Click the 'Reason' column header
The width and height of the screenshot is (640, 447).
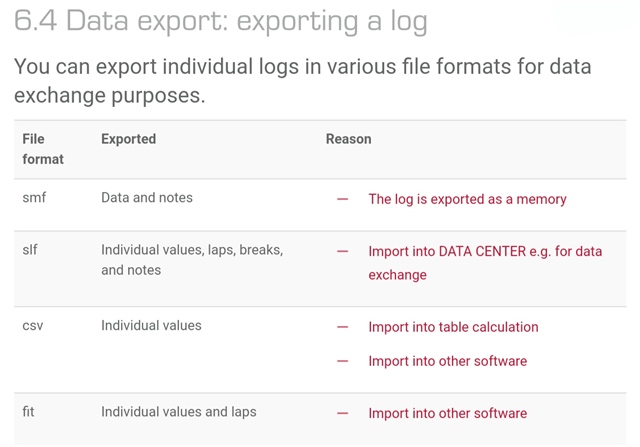click(x=349, y=139)
